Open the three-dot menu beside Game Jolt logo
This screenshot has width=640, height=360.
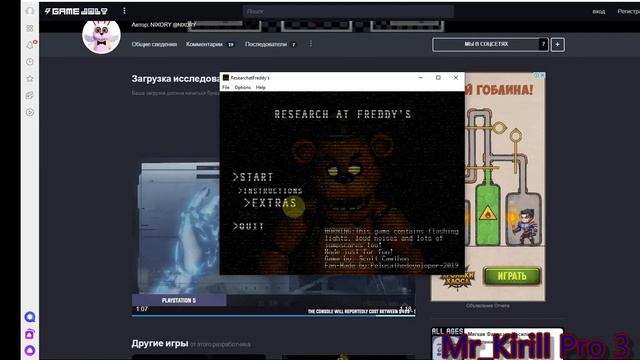(124, 11)
